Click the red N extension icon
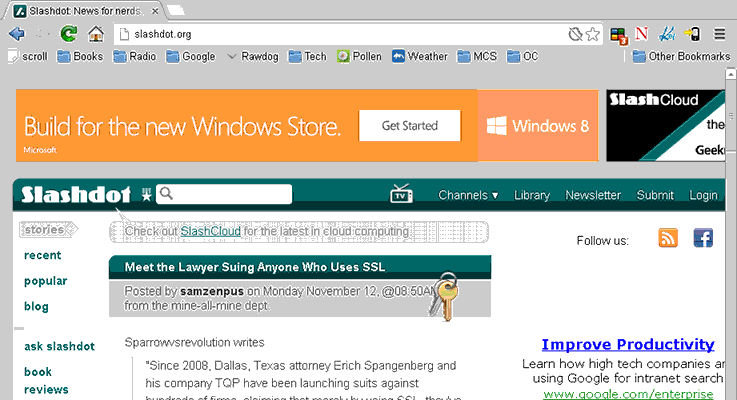Image resolution: width=737 pixels, height=400 pixels. [641, 34]
